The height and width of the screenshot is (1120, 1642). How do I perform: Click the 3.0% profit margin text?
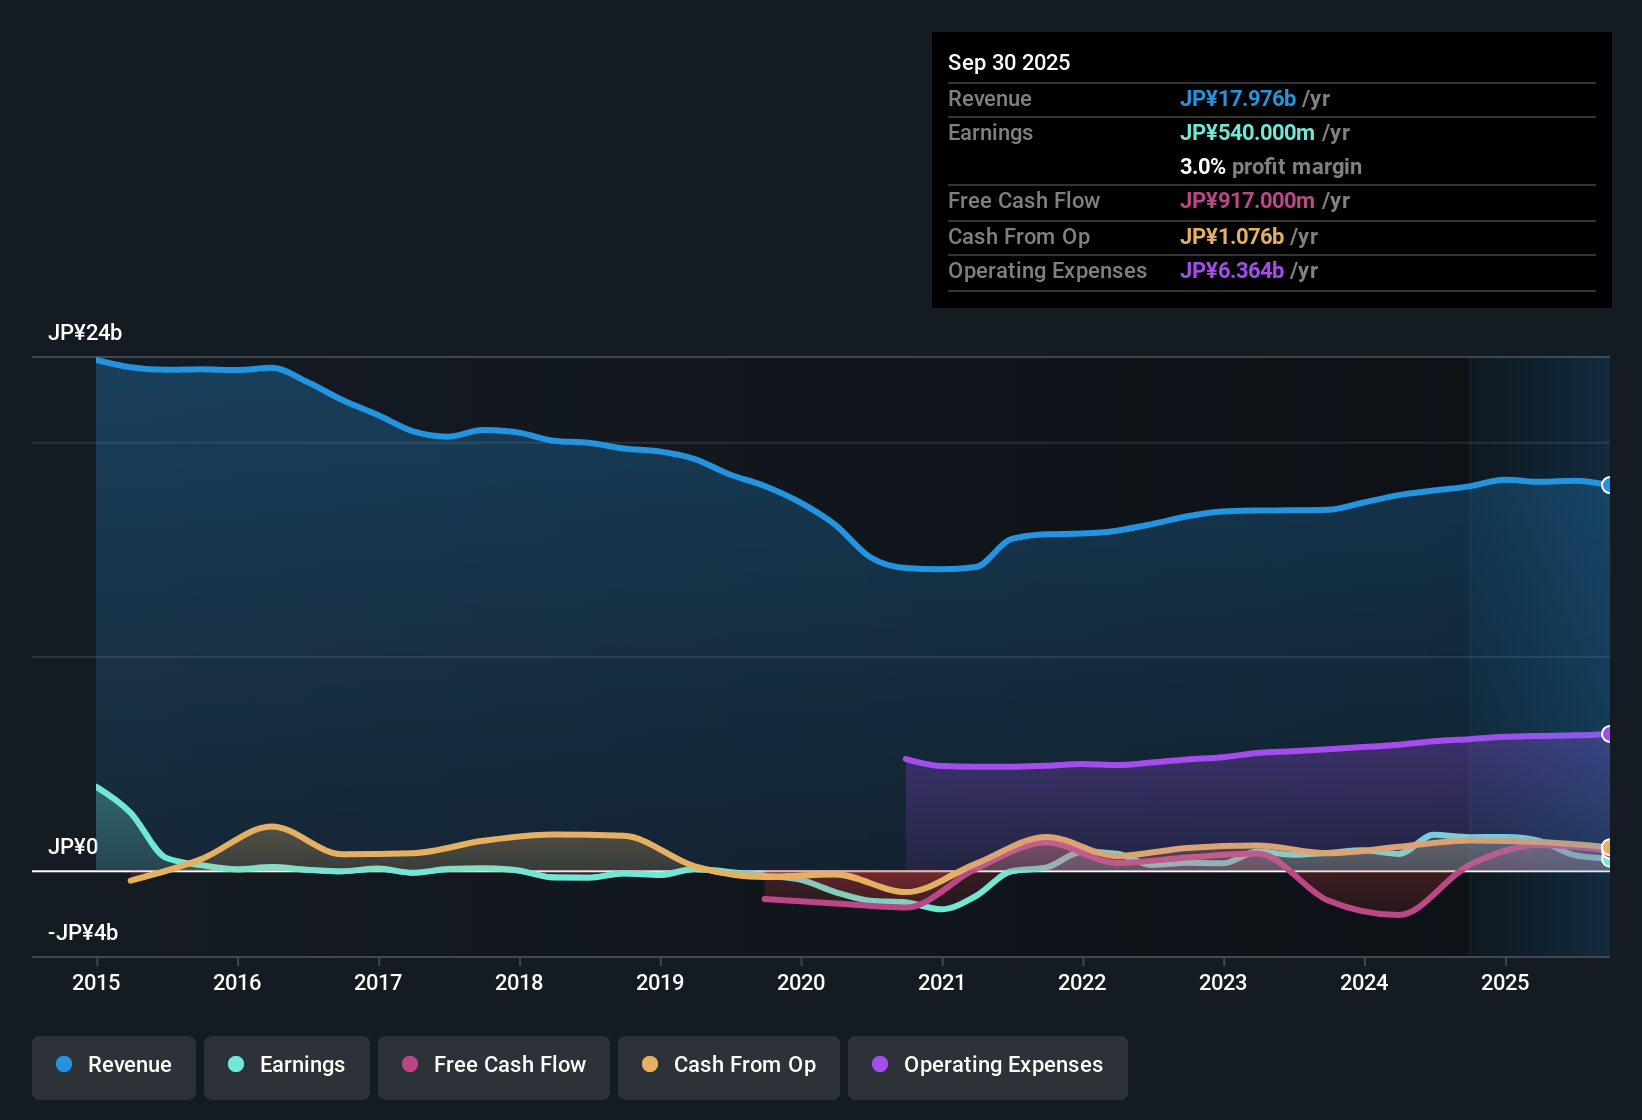[x=1270, y=166]
